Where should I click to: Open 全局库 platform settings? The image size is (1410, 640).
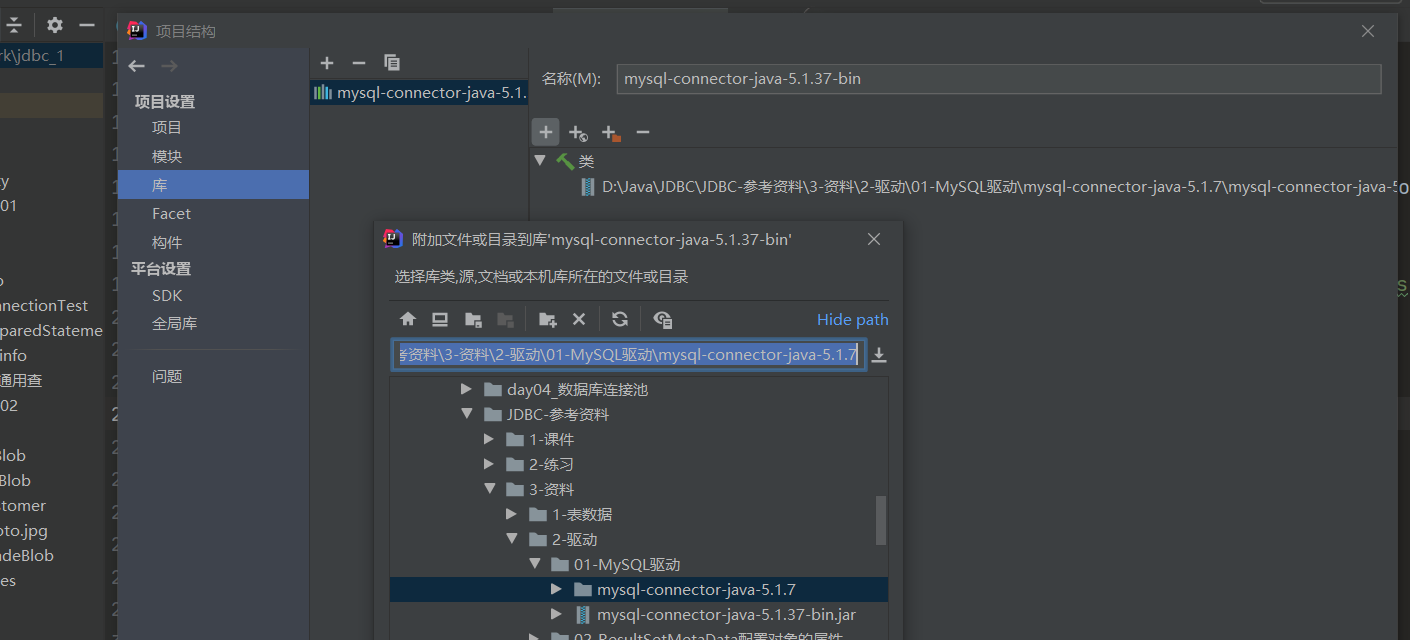pos(174,323)
